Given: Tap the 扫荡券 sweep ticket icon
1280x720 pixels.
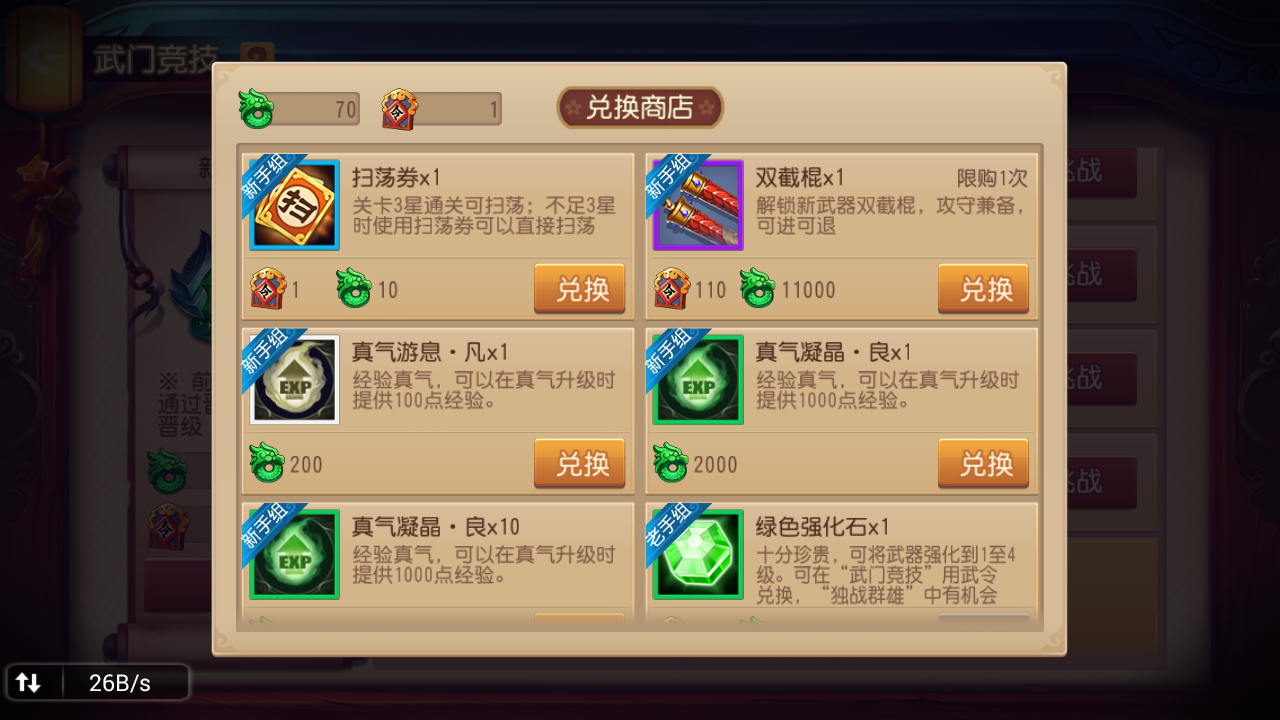Looking at the screenshot, I should (295, 205).
